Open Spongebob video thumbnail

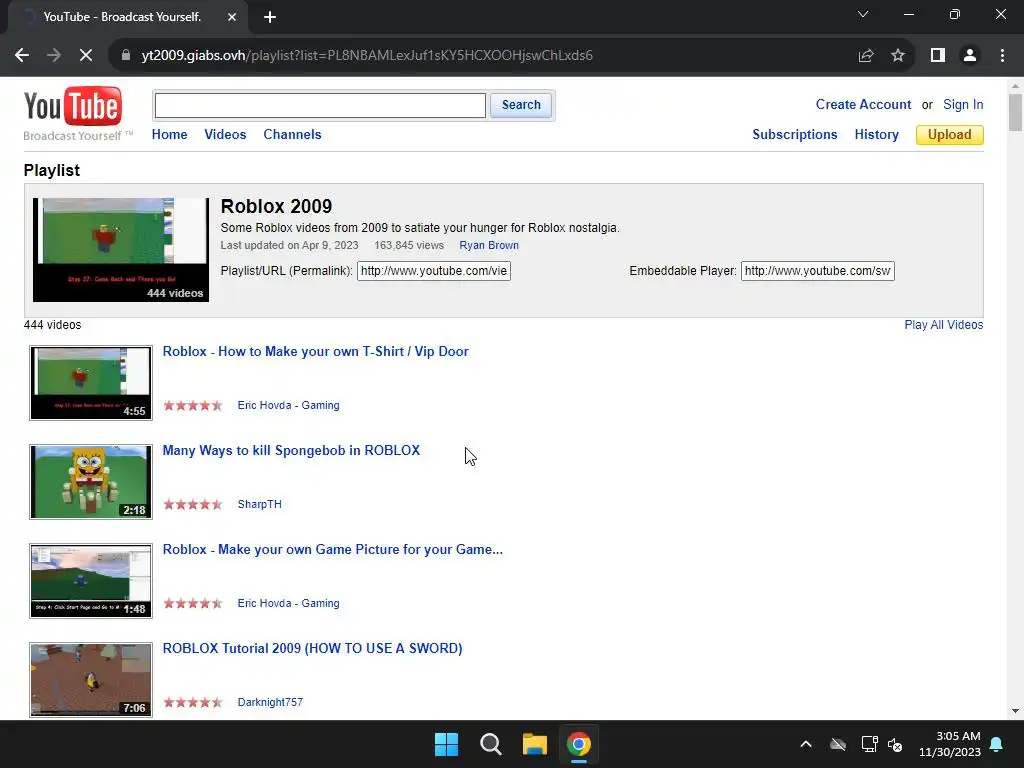pyautogui.click(x=91, y=482)
